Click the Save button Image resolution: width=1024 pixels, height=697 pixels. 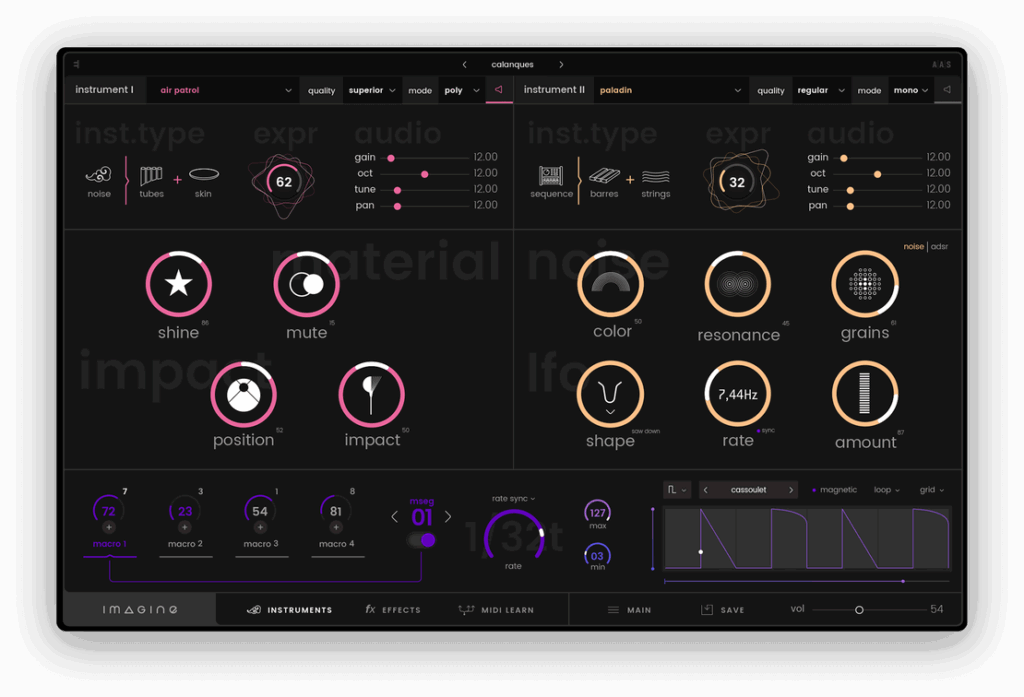click(x=722, y=610)
